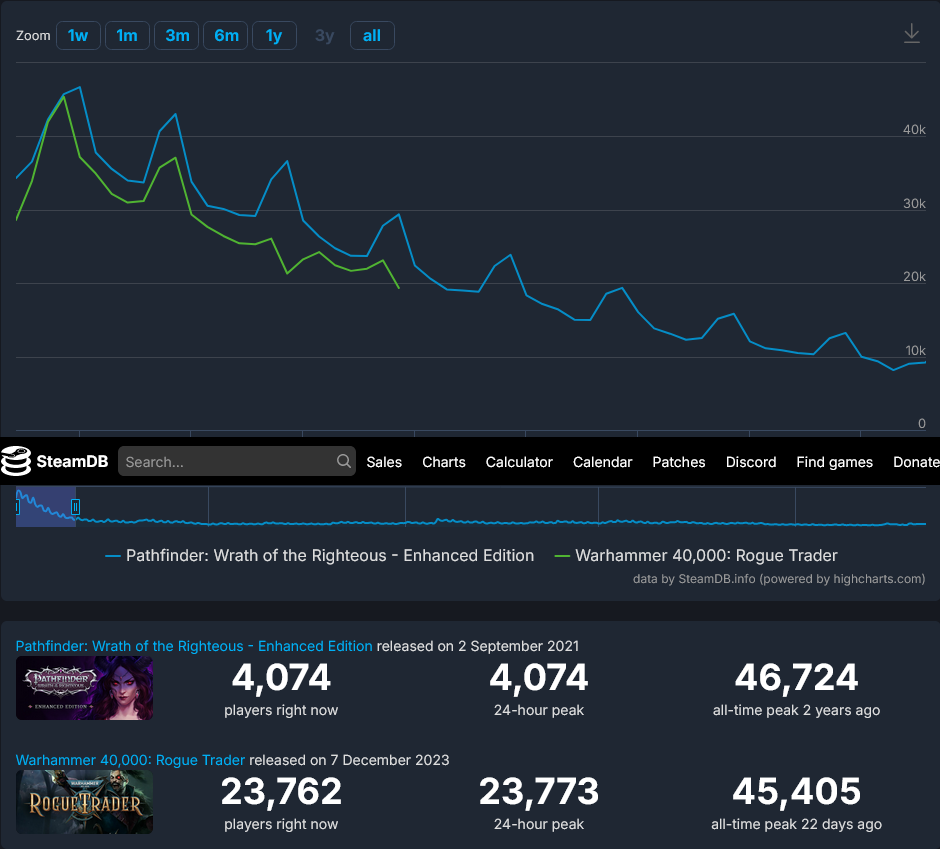
Task: Grab the navigator's right range handle
Action: click(x=76, y=507)
